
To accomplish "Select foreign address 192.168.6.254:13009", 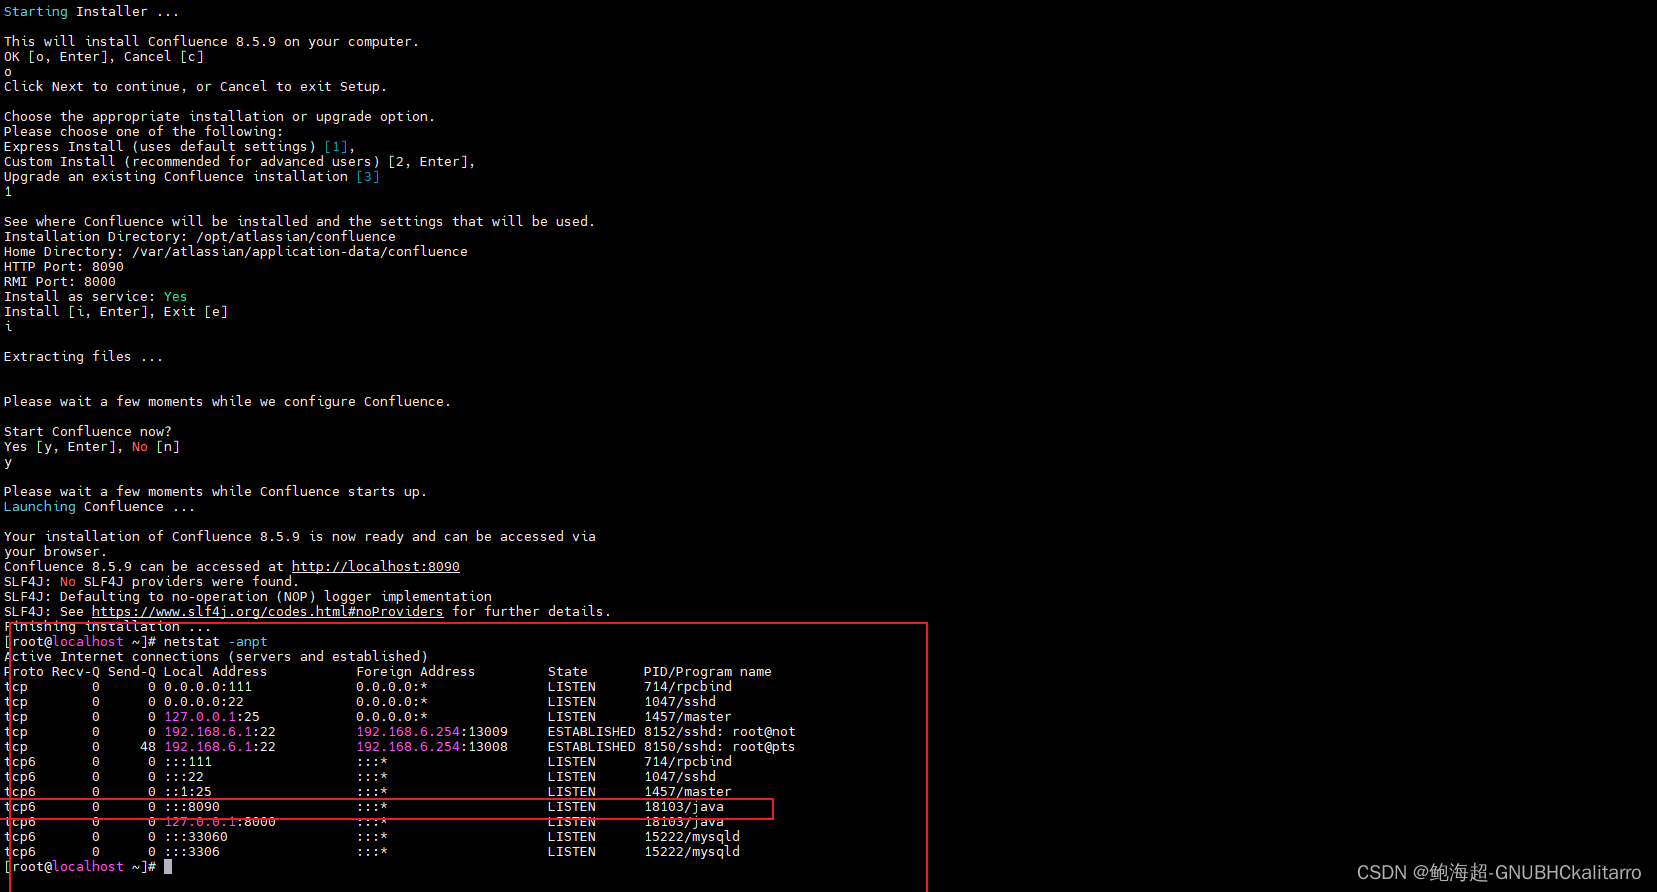I will (x=432, y=731).
